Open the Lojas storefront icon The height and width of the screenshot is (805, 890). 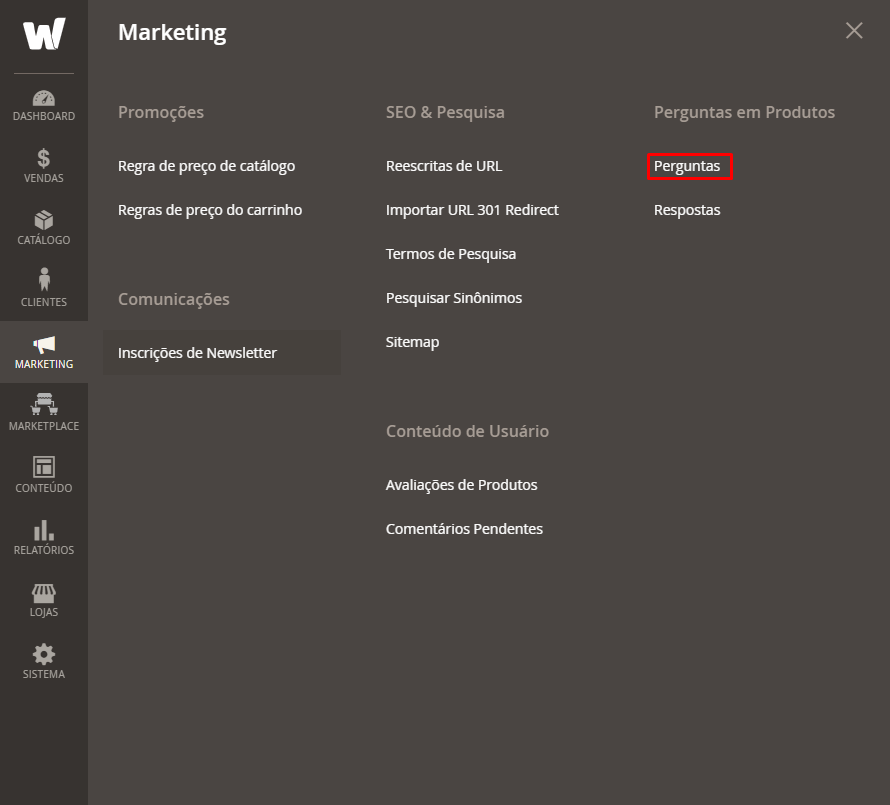[x=44, y=593]
